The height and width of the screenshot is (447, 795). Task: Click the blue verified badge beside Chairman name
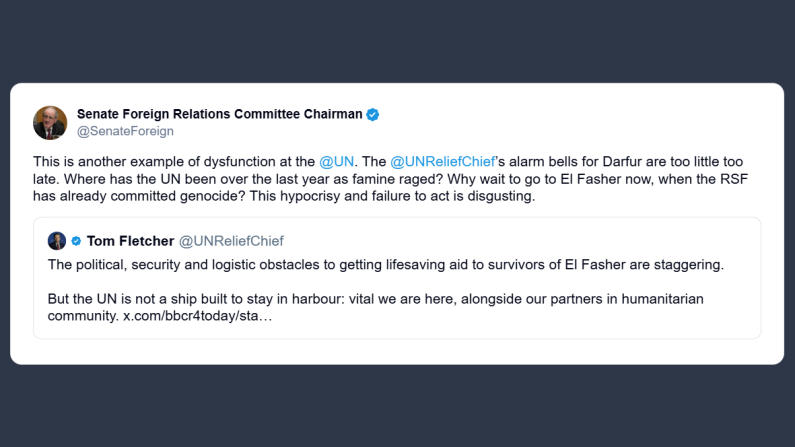tap(373, 114)
